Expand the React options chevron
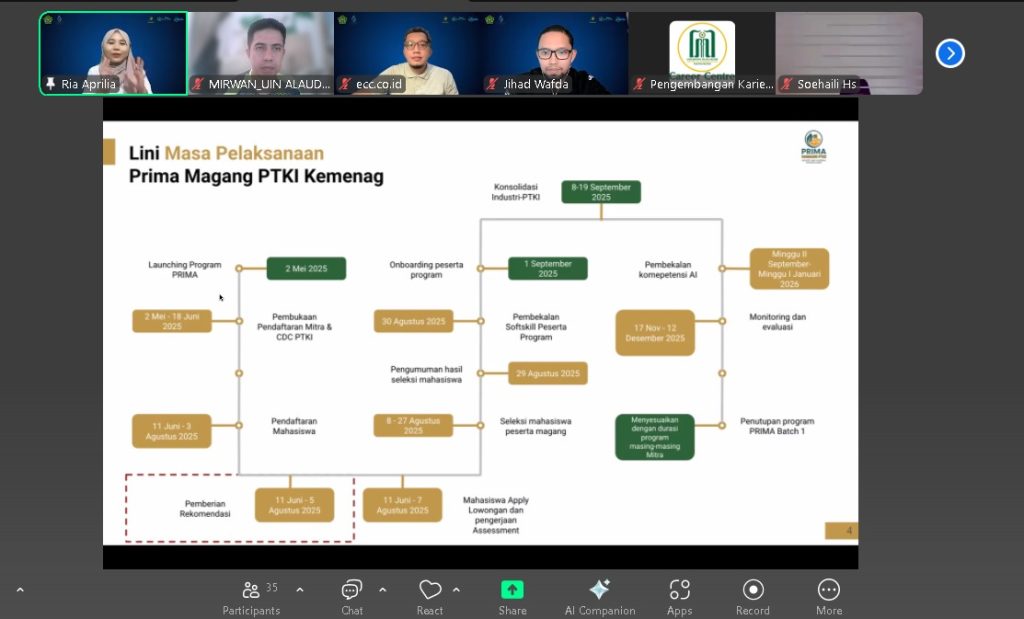 pos(456,590)
